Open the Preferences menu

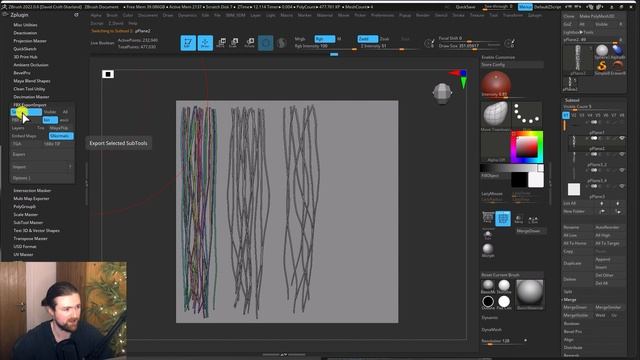(x=382, y=15)
